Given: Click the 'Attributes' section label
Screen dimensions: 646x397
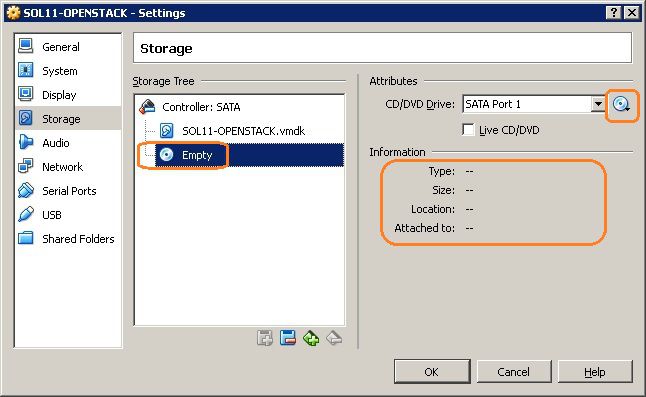Looking at the screenshot, I should tap(393, 81).
